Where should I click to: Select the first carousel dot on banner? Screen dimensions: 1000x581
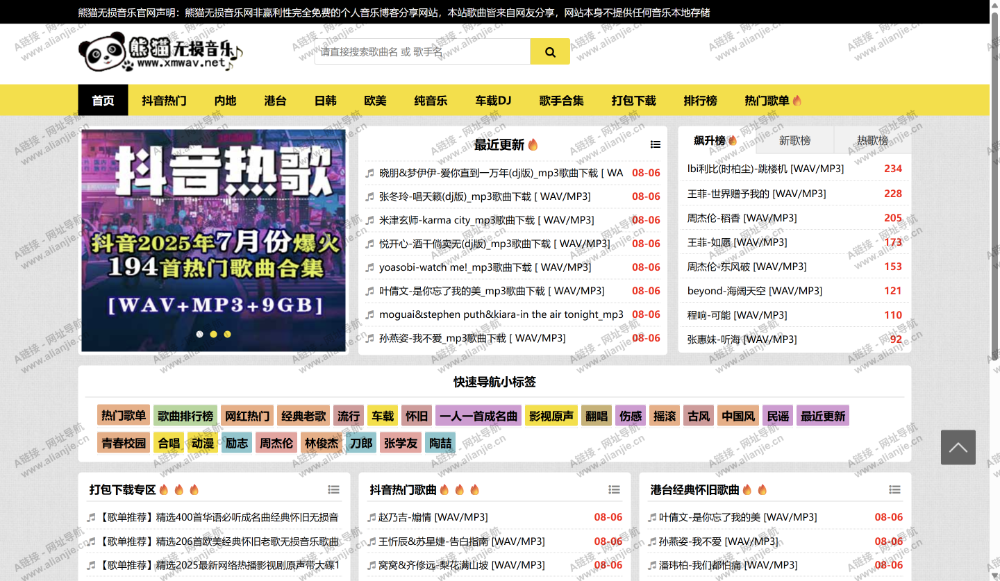click(x=200, y=334)
